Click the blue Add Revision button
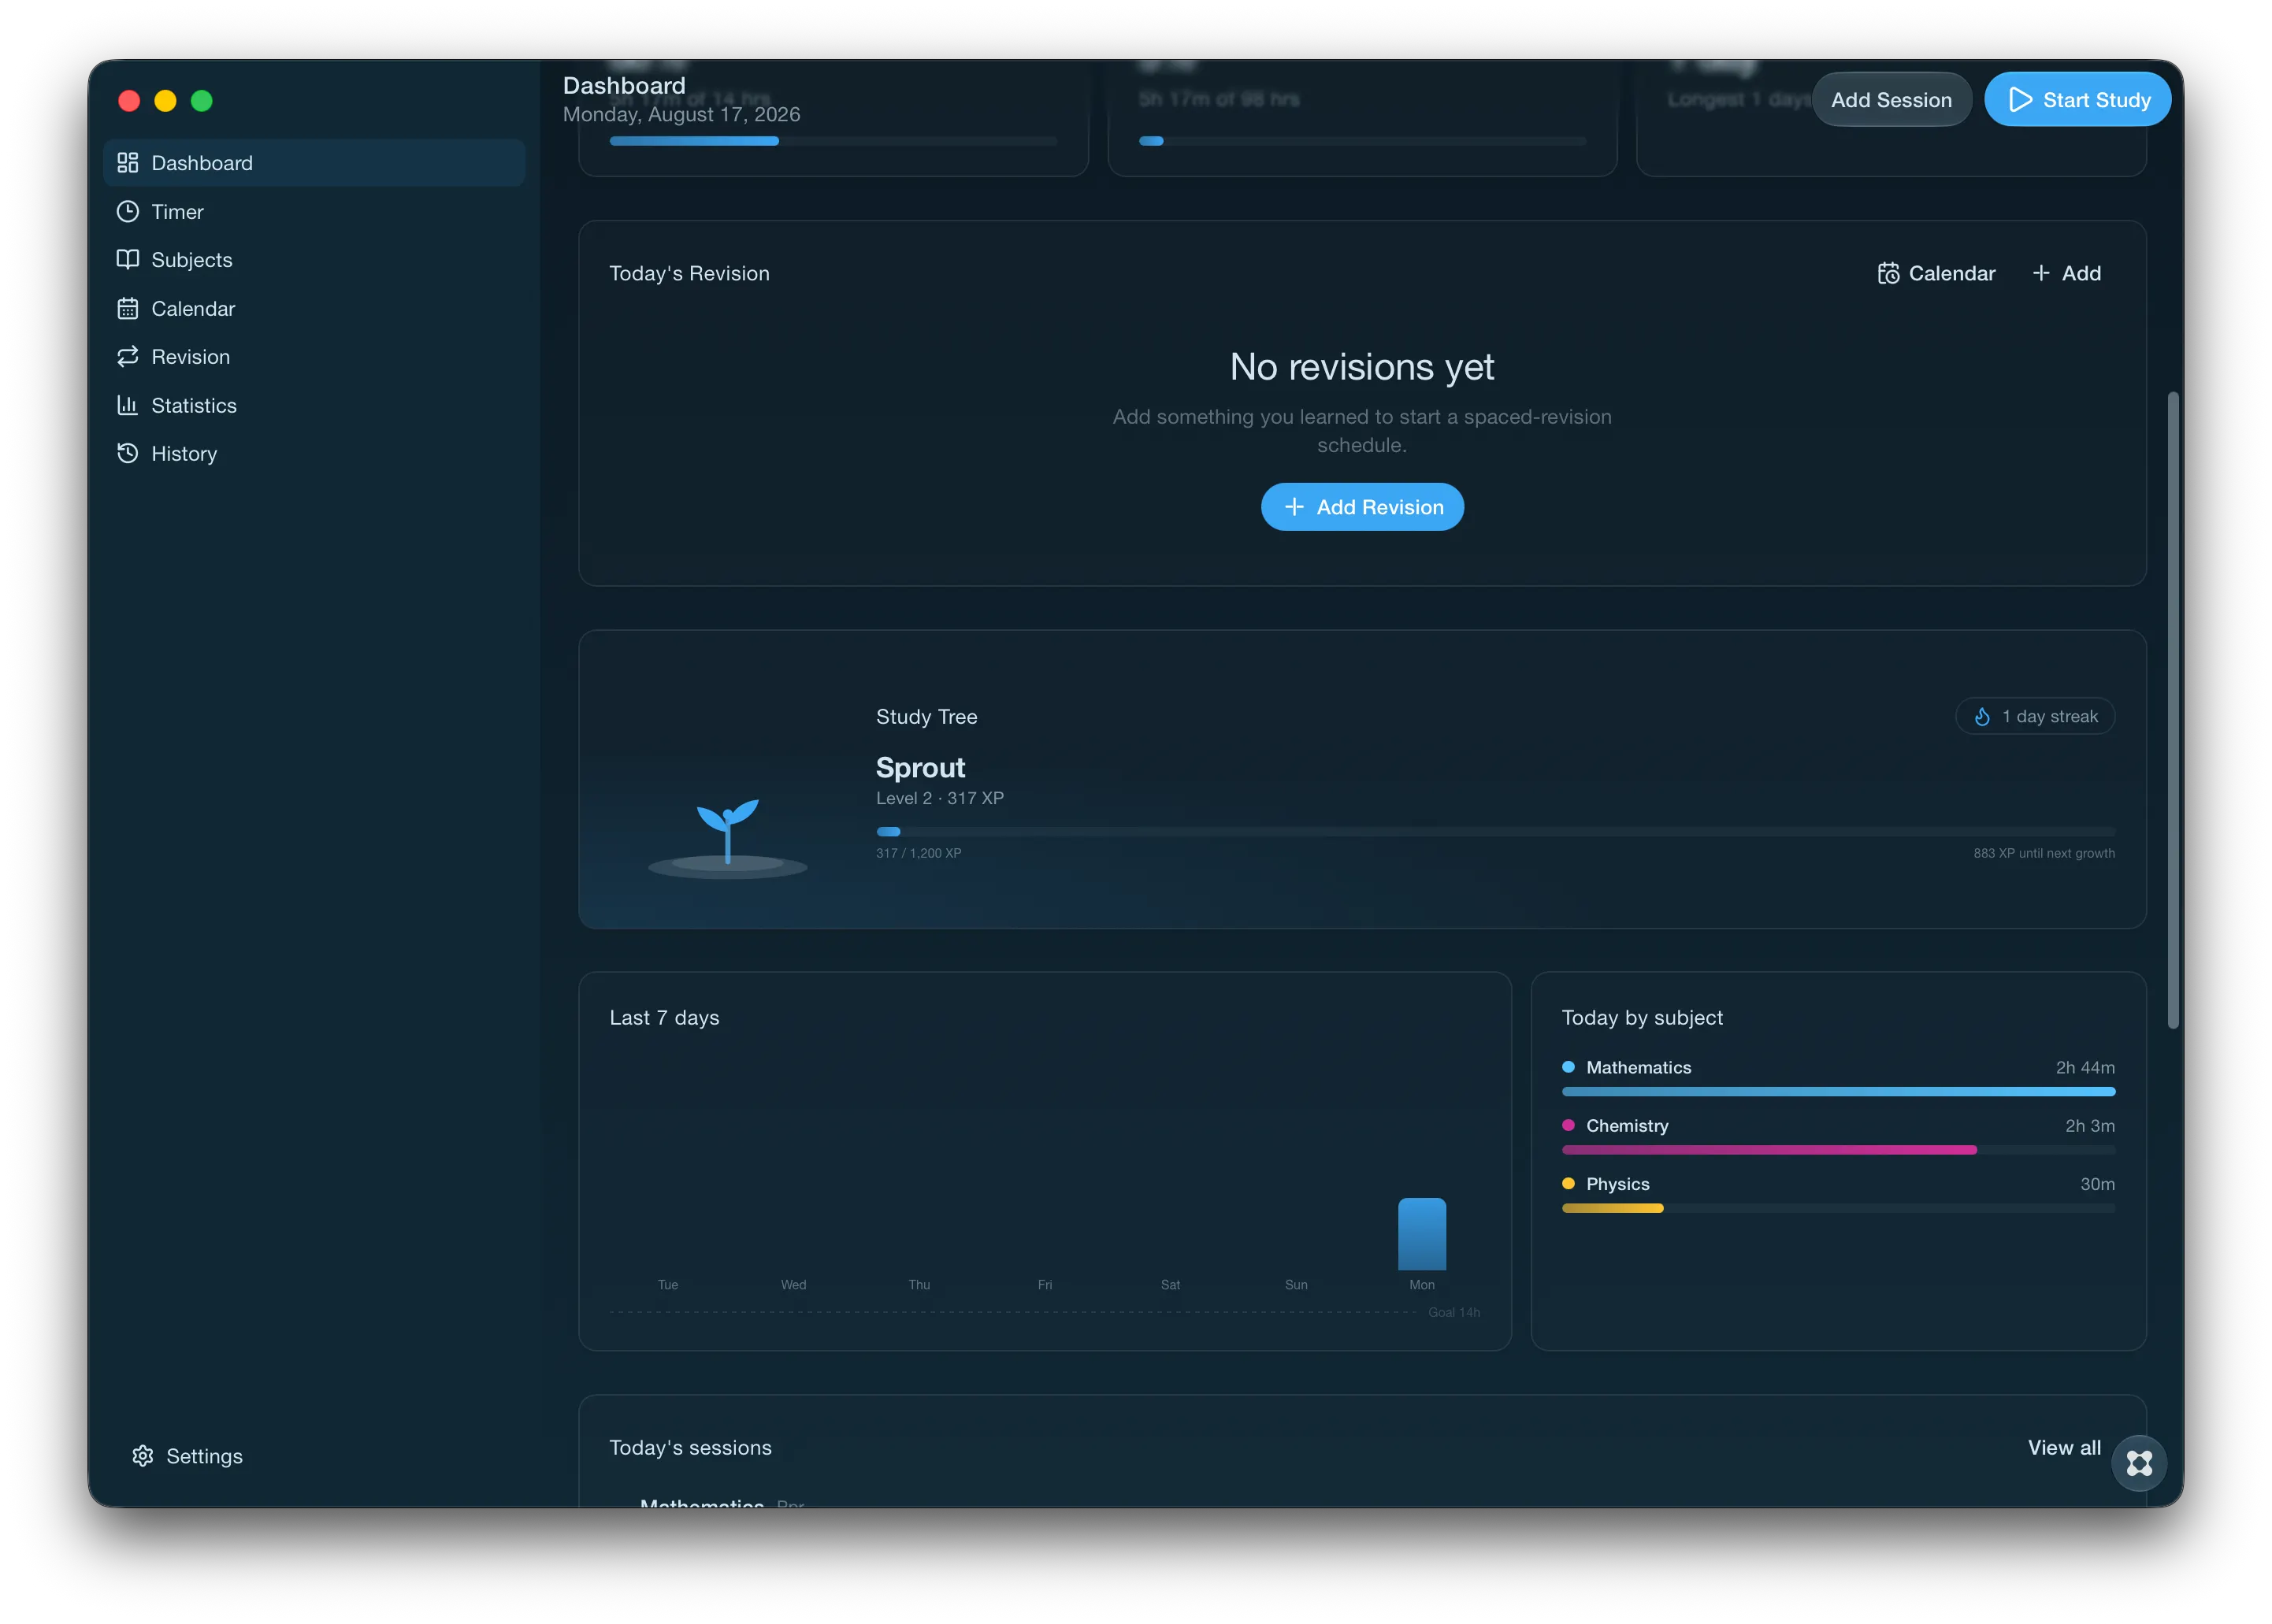This screenshot has height=1624, width=2272. (1362, 507)
